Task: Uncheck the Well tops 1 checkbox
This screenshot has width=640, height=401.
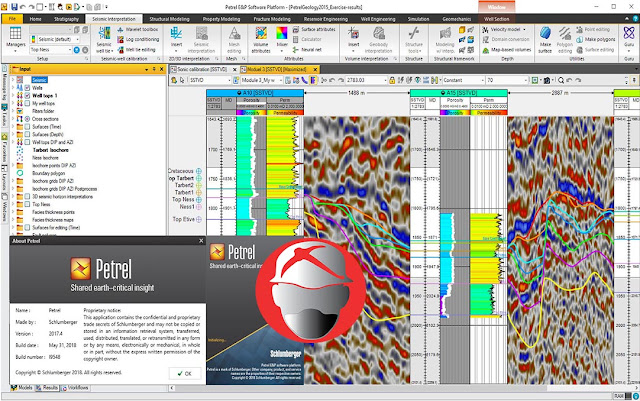Action: (27, 96)
